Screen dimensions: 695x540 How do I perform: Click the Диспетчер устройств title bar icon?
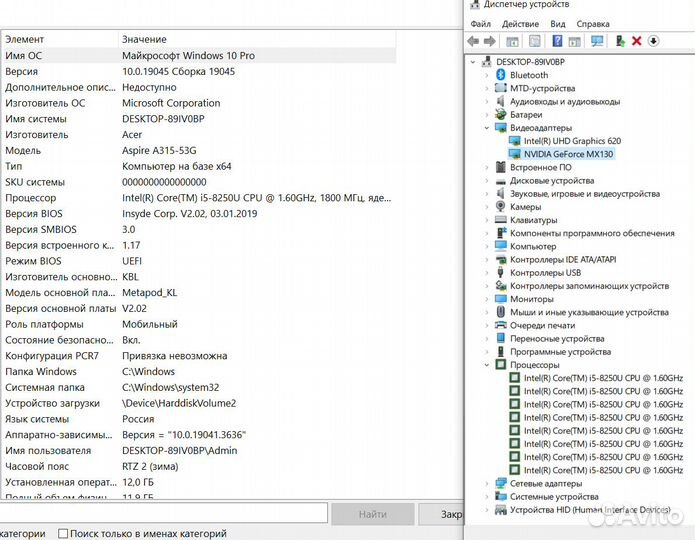(474, 4)
